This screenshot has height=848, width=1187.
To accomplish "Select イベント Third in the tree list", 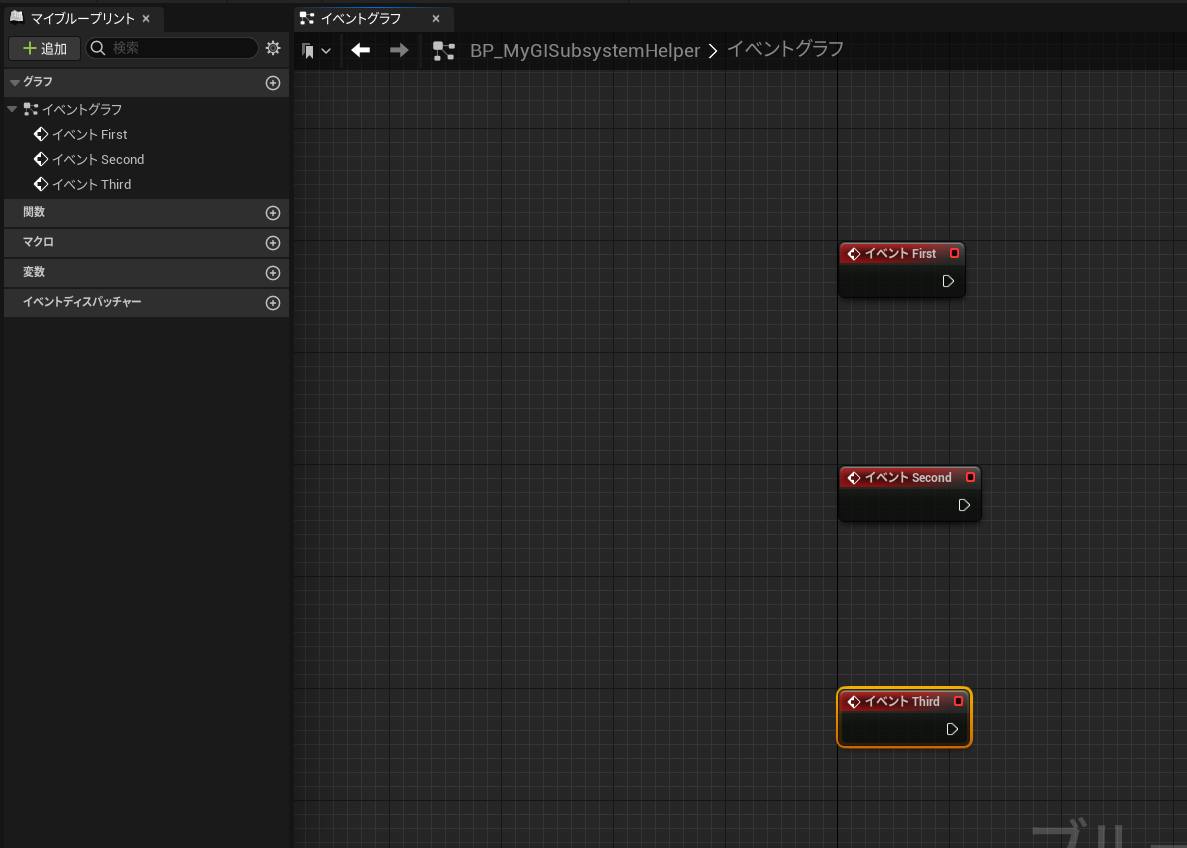I will pos(92,184).
